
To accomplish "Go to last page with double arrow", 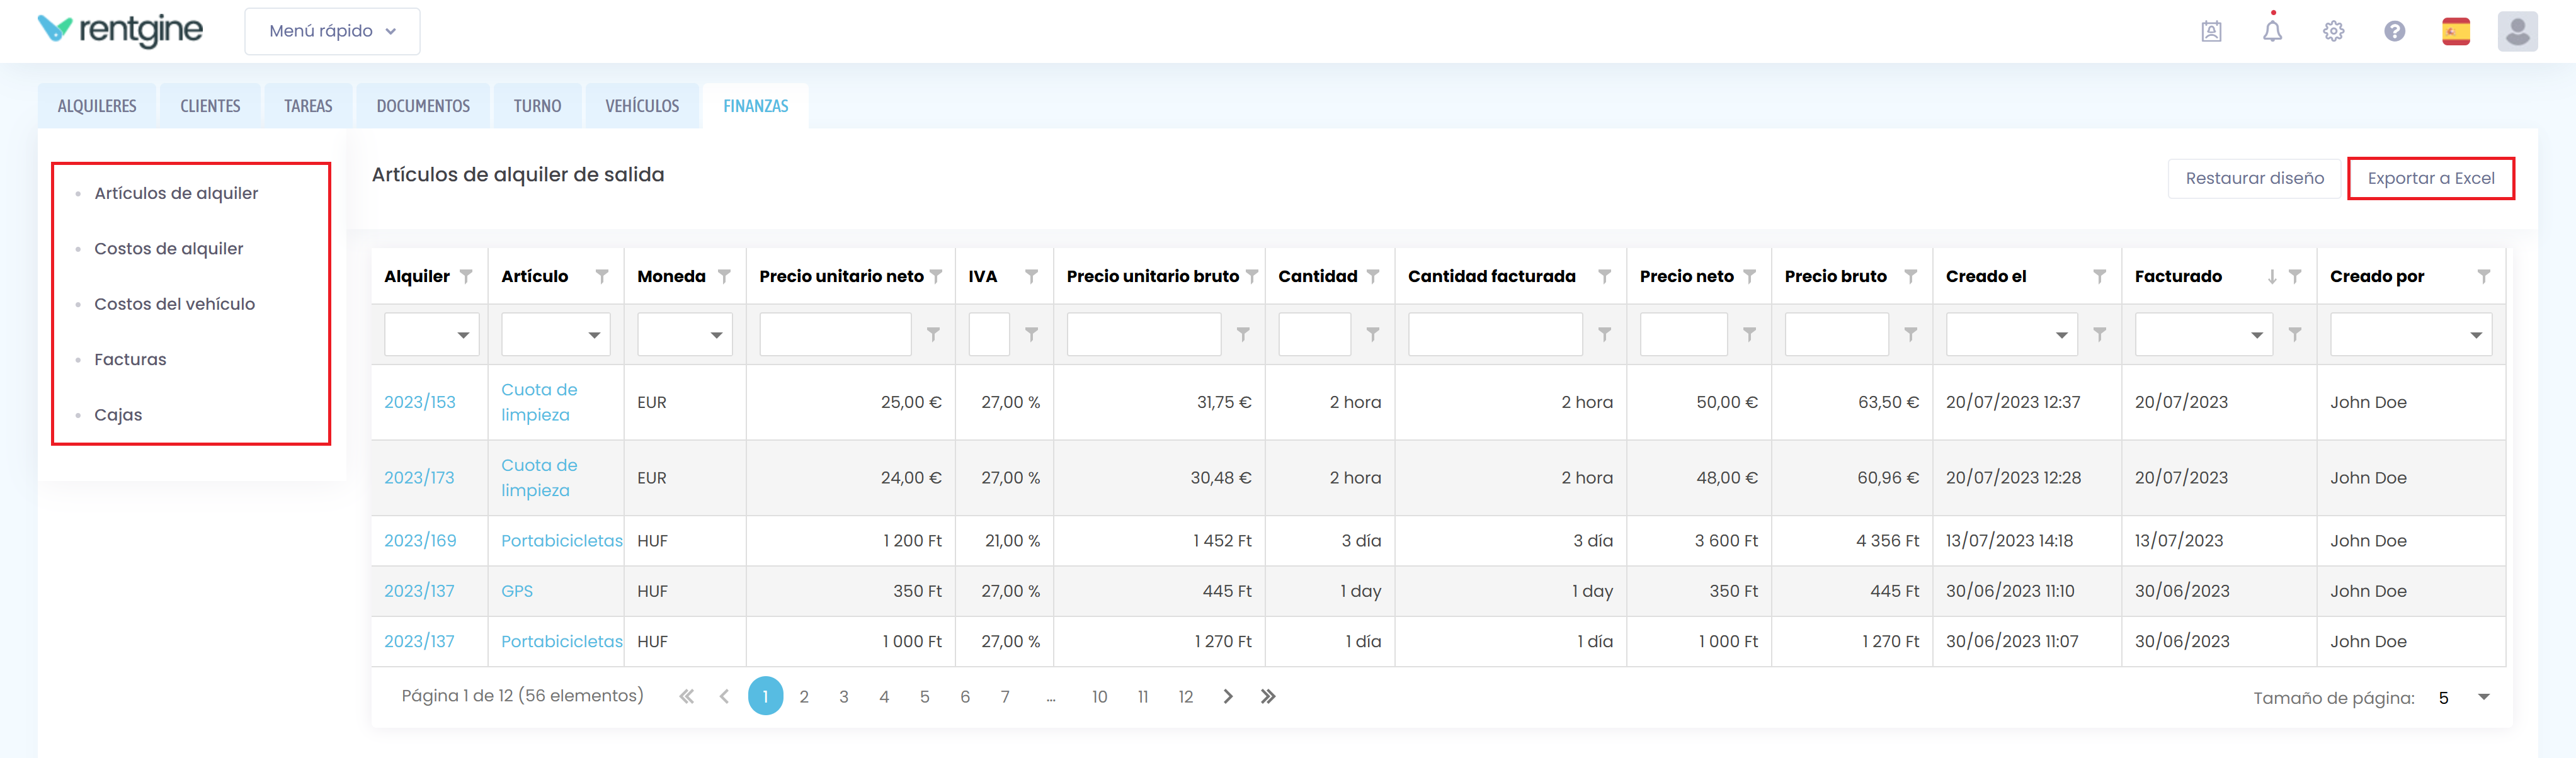I will point(1268,696).
